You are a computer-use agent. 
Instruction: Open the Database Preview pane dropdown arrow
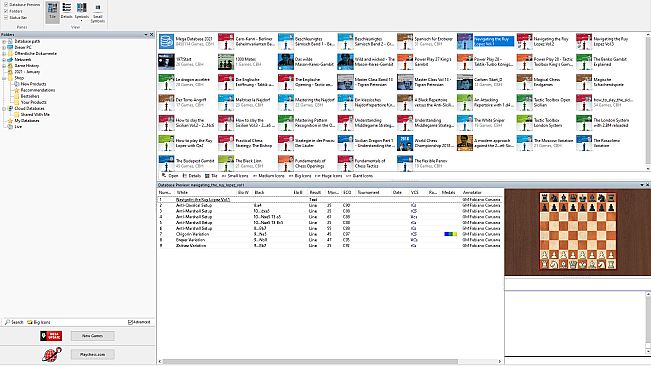[642, 185]
